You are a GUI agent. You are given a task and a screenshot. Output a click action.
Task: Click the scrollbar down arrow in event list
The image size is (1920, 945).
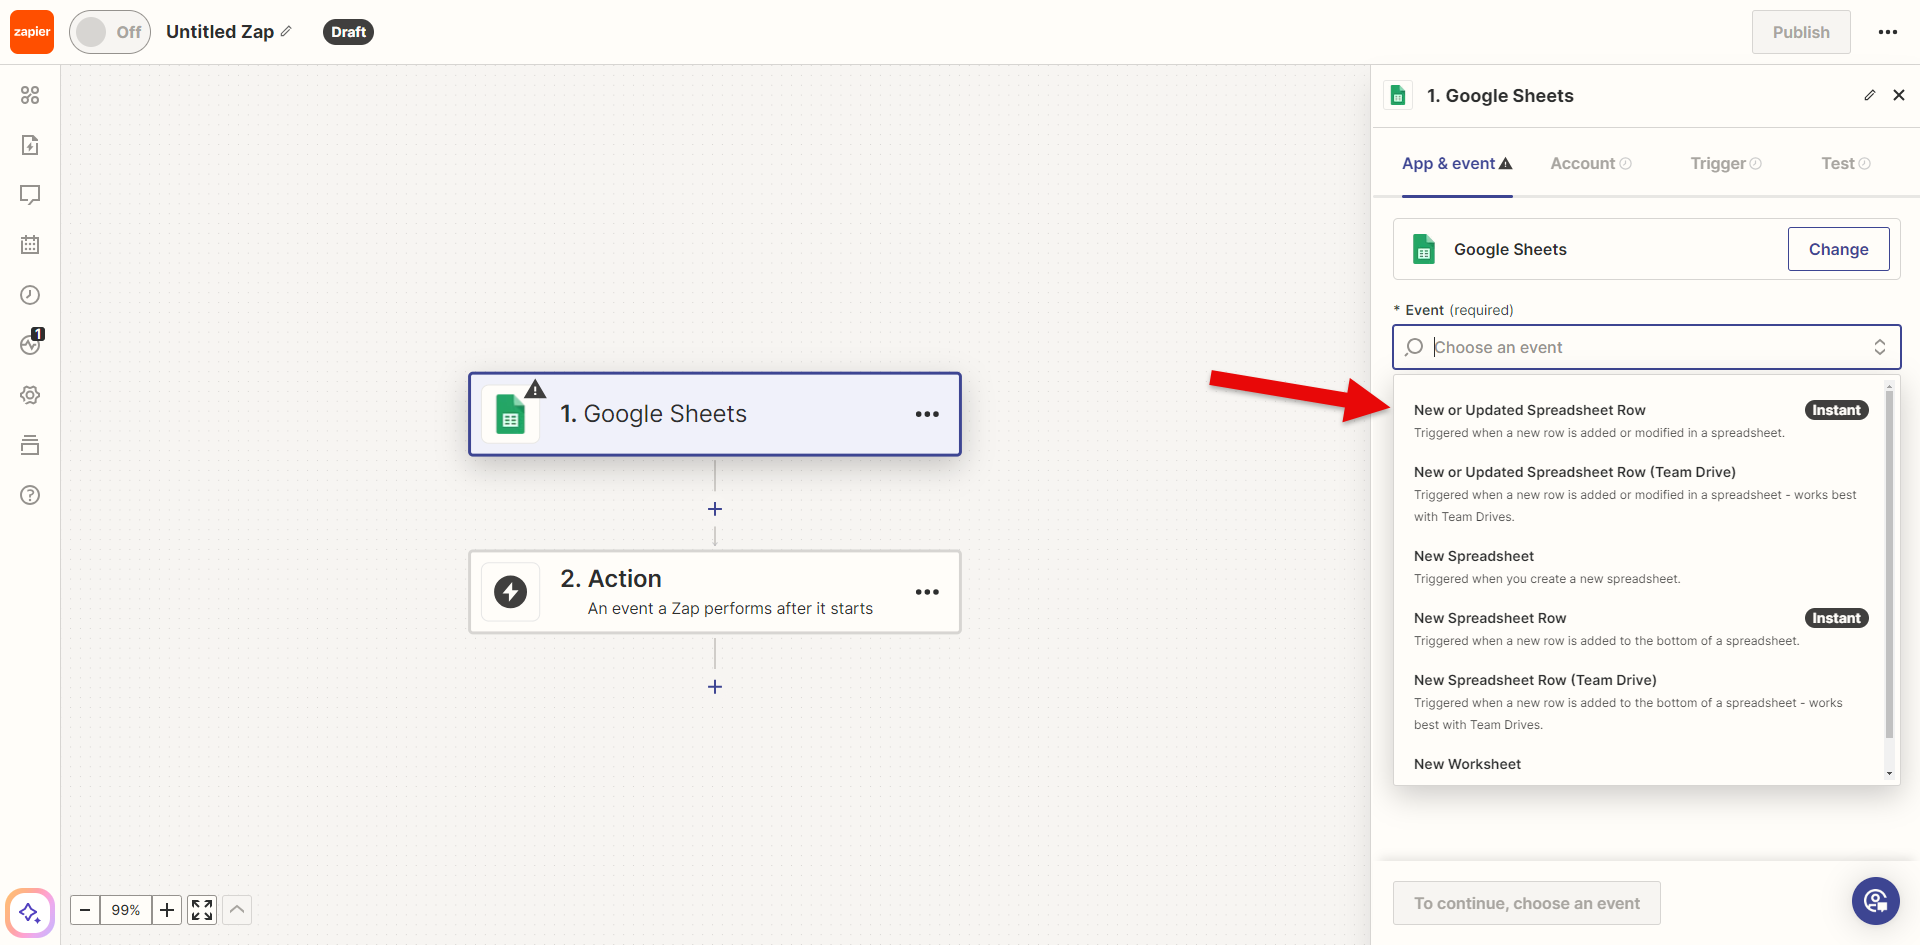pos(1889,773)
